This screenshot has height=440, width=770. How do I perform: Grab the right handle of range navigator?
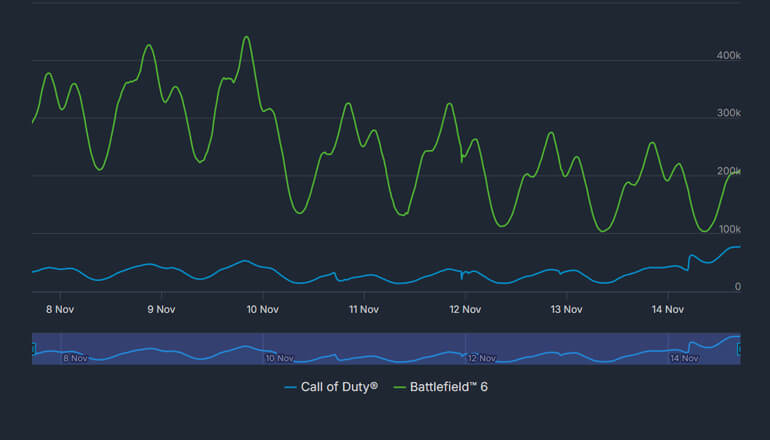(740, 349)
